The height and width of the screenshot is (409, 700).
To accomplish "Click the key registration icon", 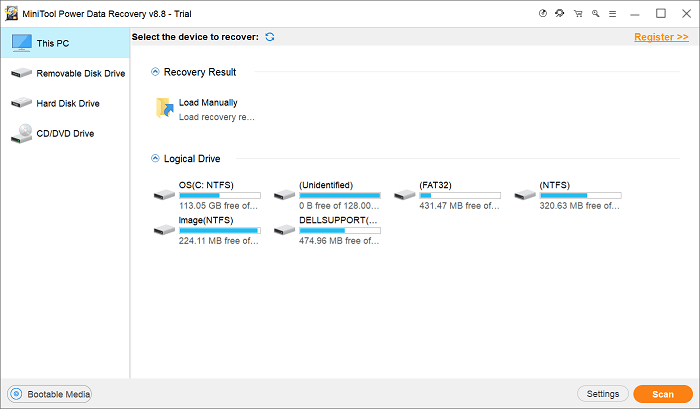I will pyautogui.click(x=596, y=14).
